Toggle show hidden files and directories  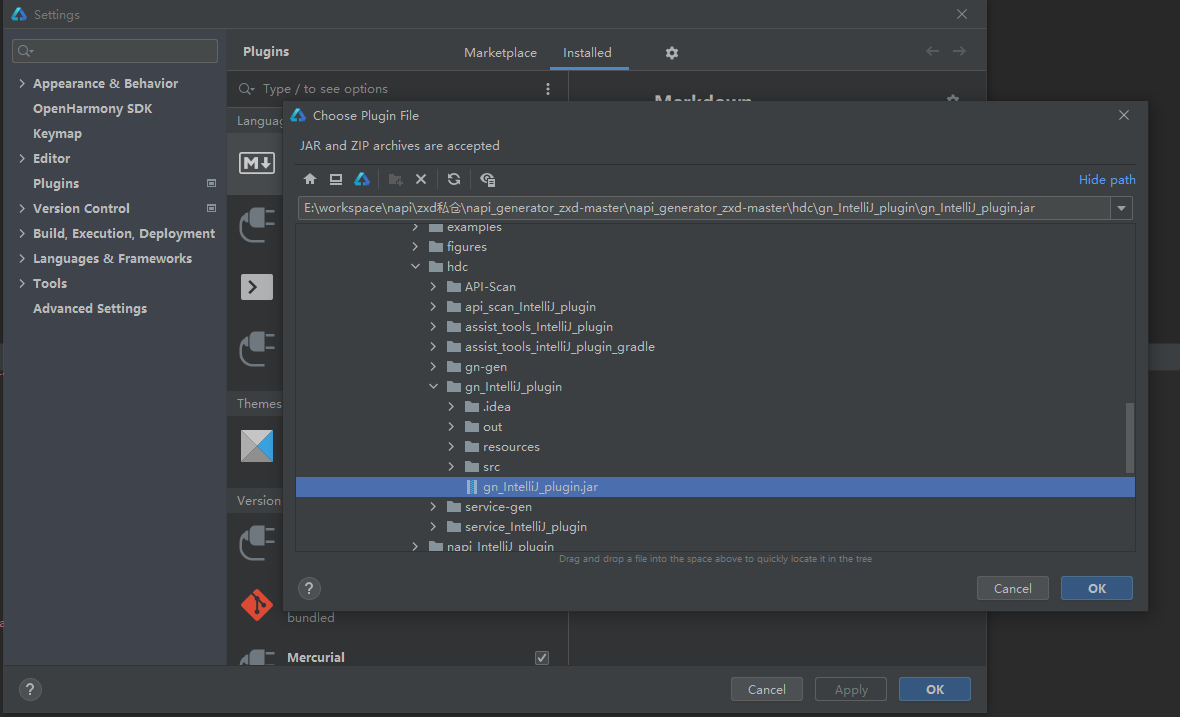(x=487, y=179)
